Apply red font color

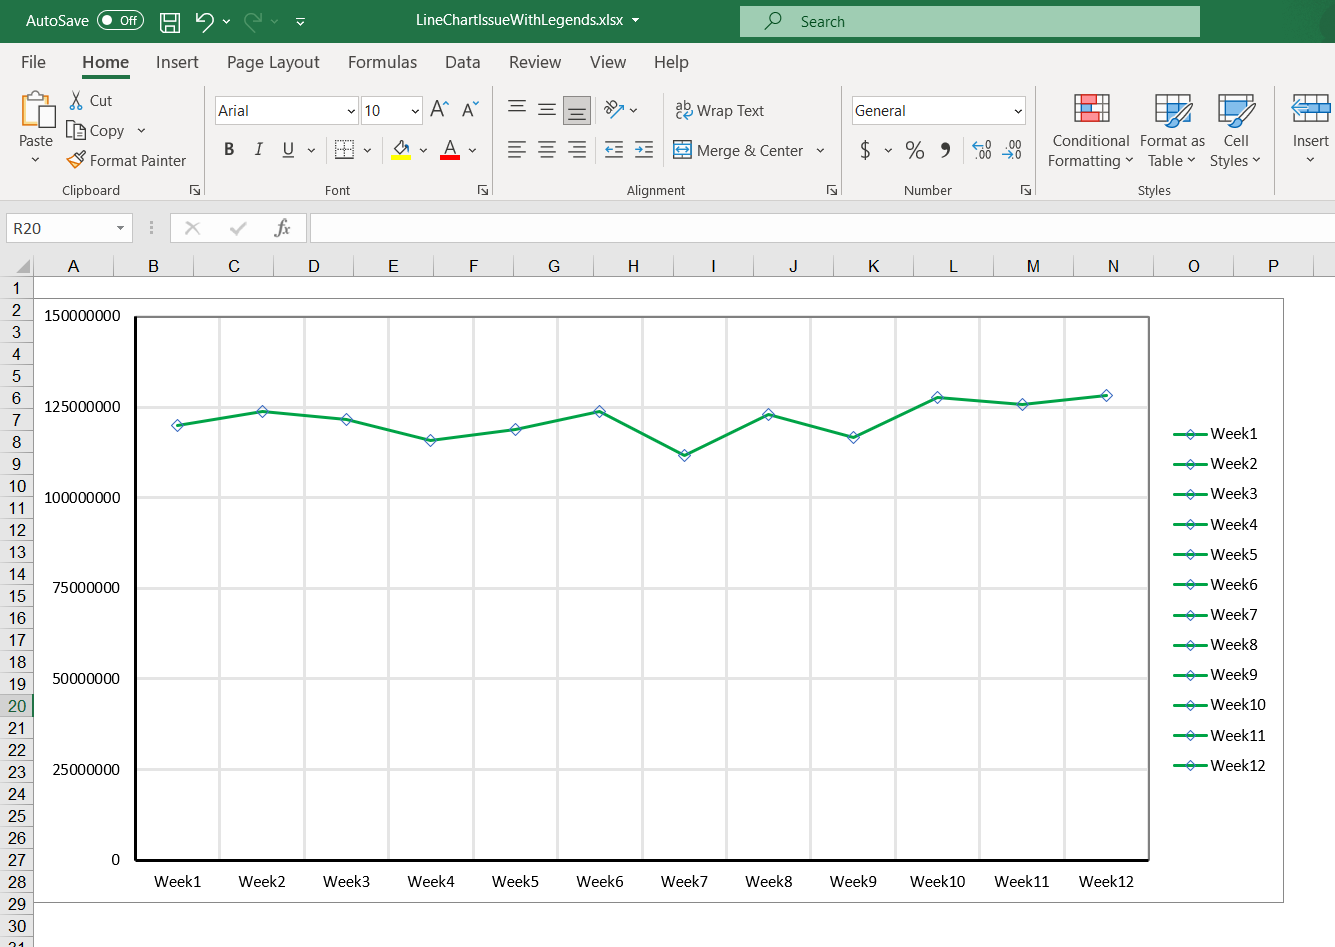(x=450, y=150)
